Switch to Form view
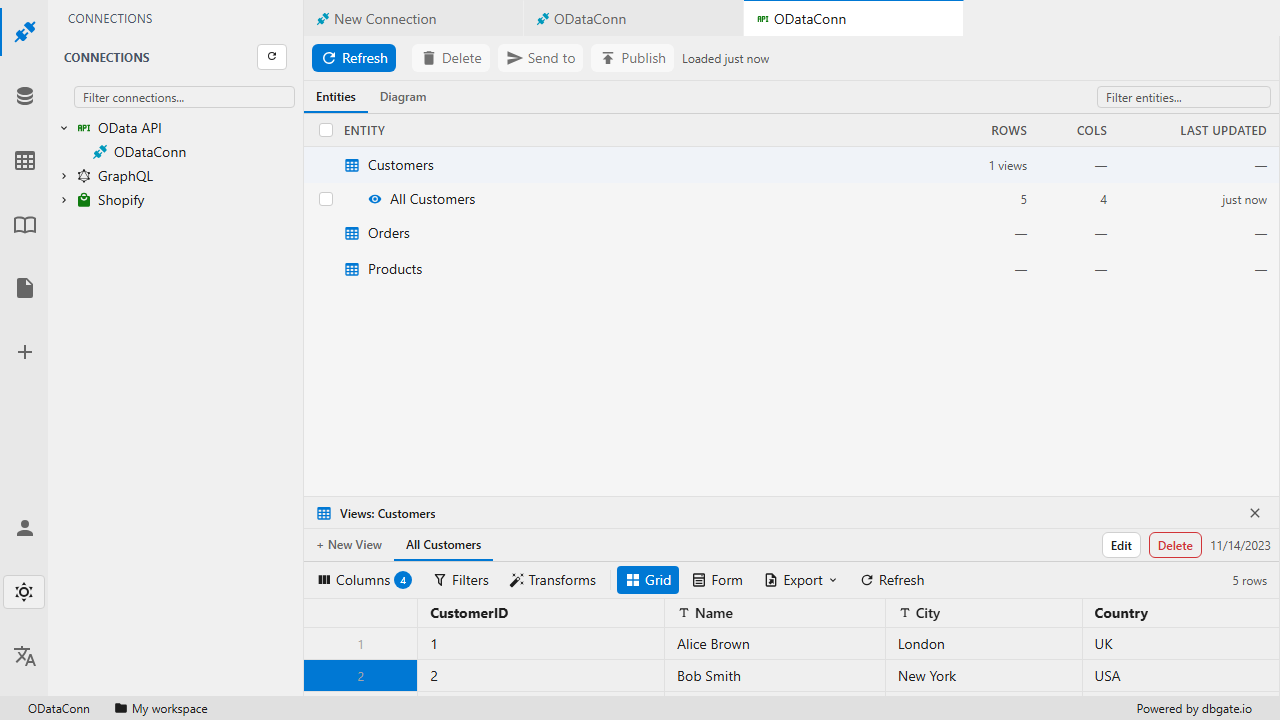Viewport: 1280px width, 720px height. [718, 580]
